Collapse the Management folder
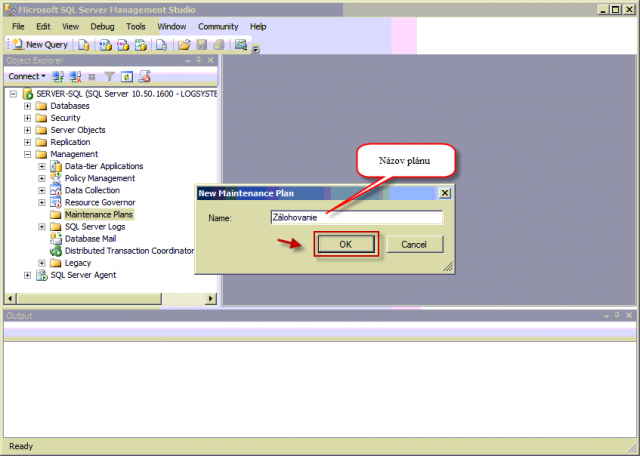The width and height of the screenshot is (640, 456). 27,154
